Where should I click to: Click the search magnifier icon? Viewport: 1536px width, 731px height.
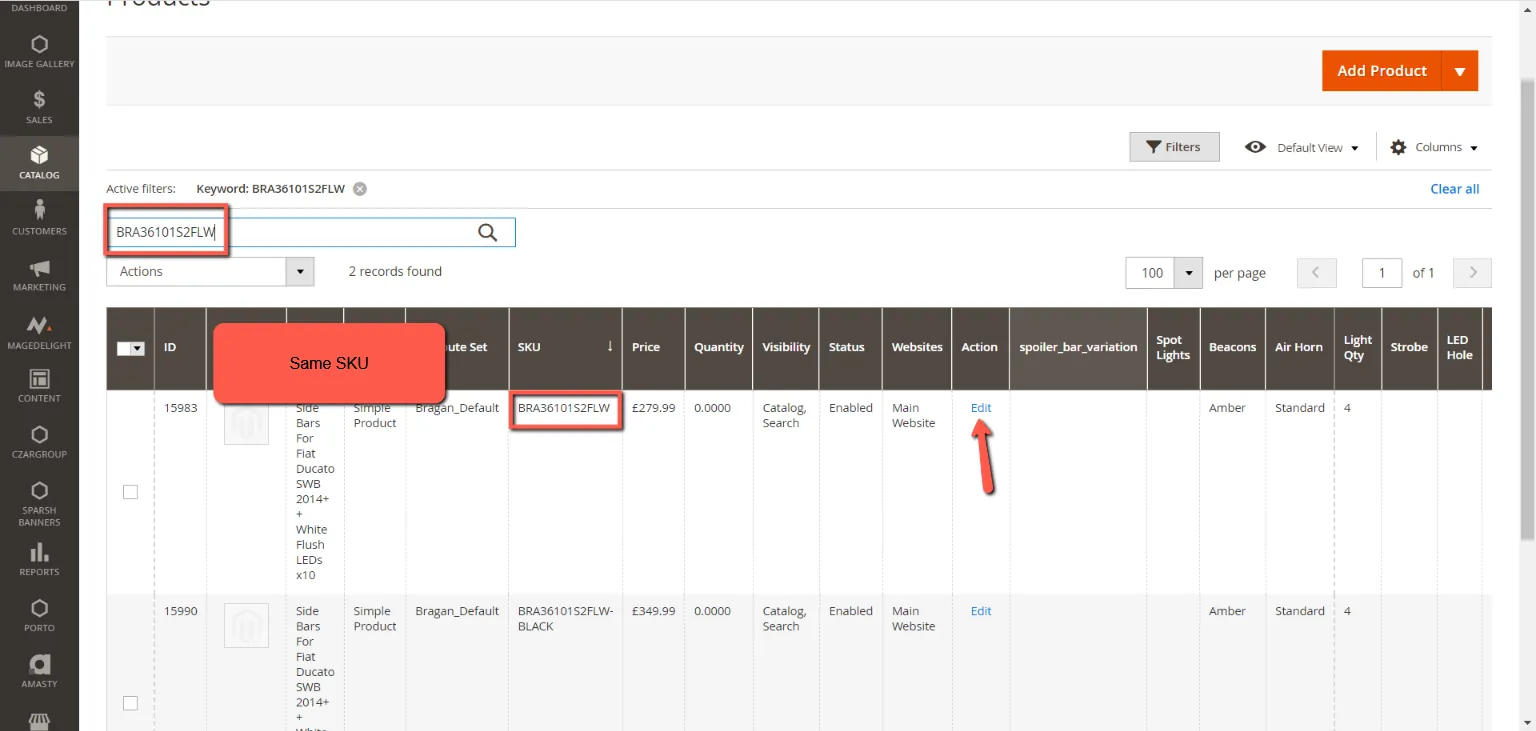coord(487,233)
